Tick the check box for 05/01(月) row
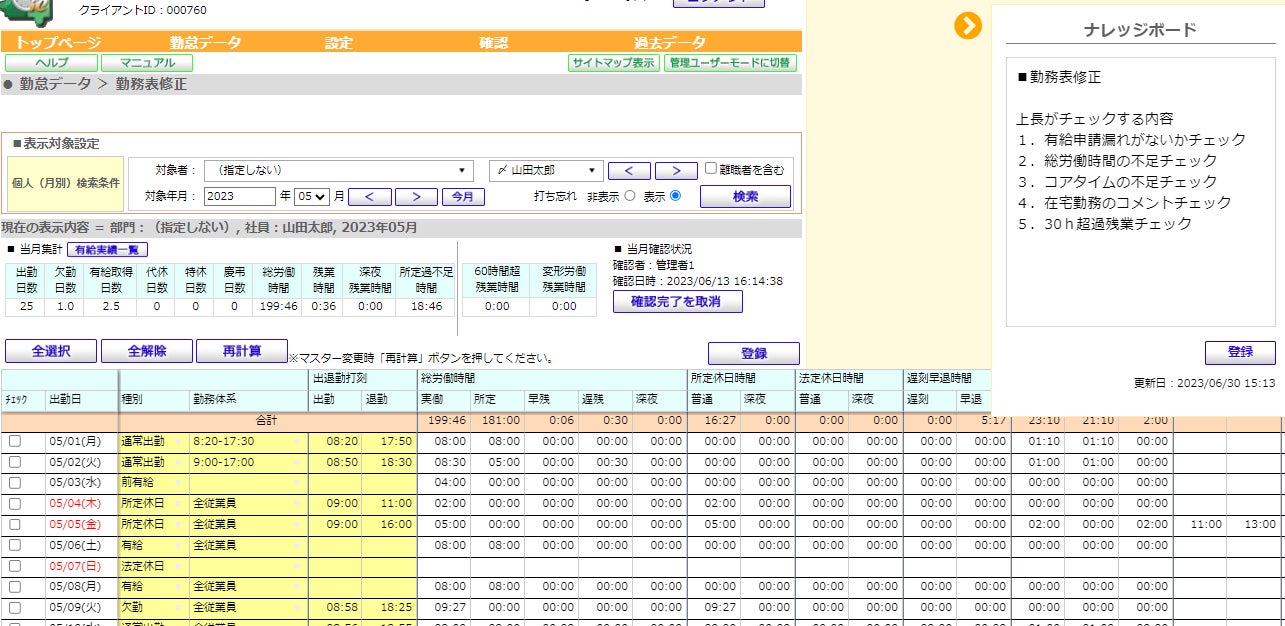Viewport: 1285px width, 626px height. coord(14,441)
